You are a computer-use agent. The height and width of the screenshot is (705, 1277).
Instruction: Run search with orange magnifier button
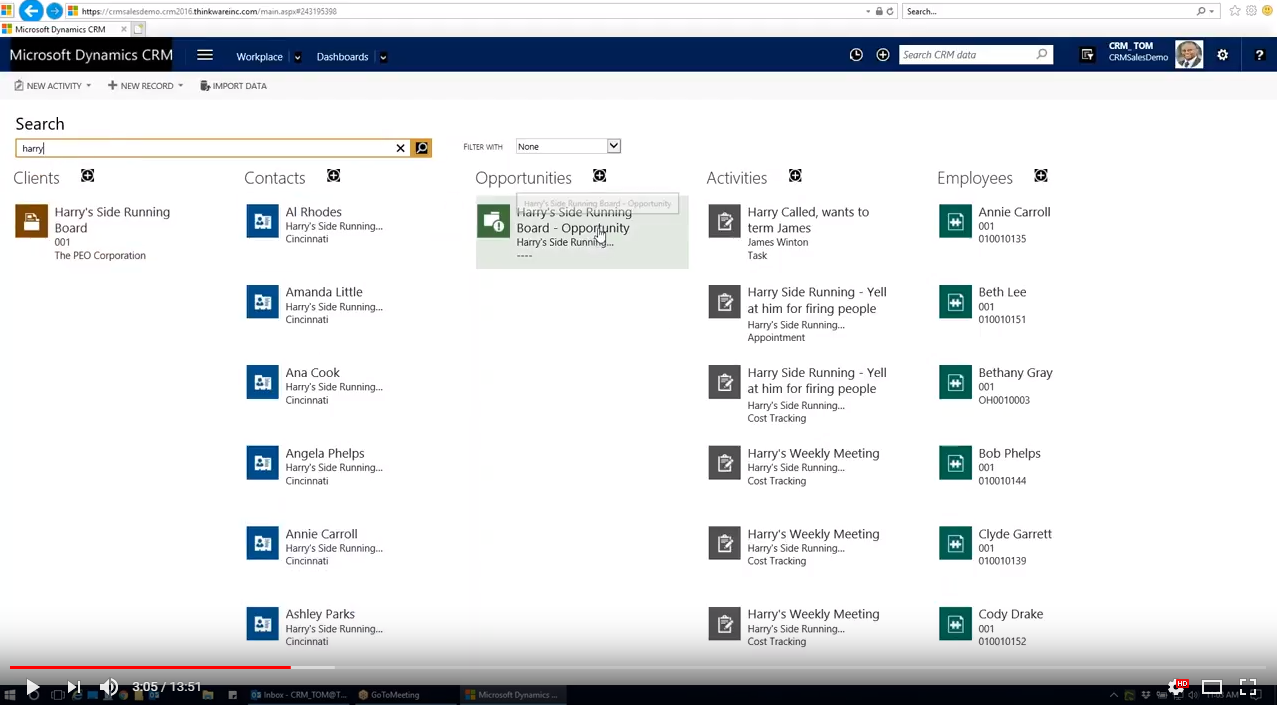coord(422,148)
